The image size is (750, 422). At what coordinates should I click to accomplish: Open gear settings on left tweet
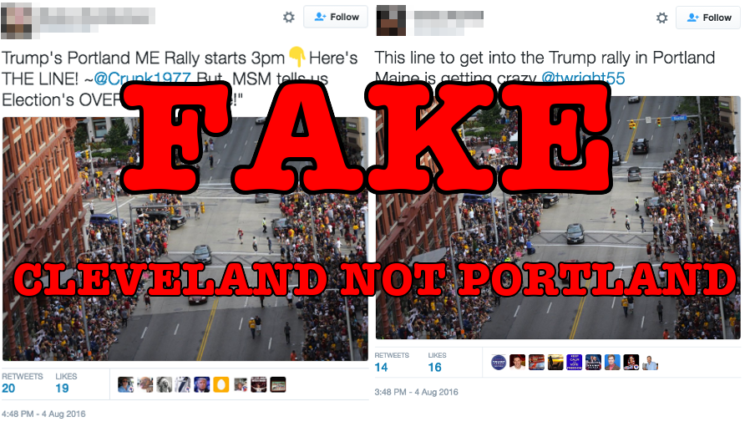pos(288,17)
